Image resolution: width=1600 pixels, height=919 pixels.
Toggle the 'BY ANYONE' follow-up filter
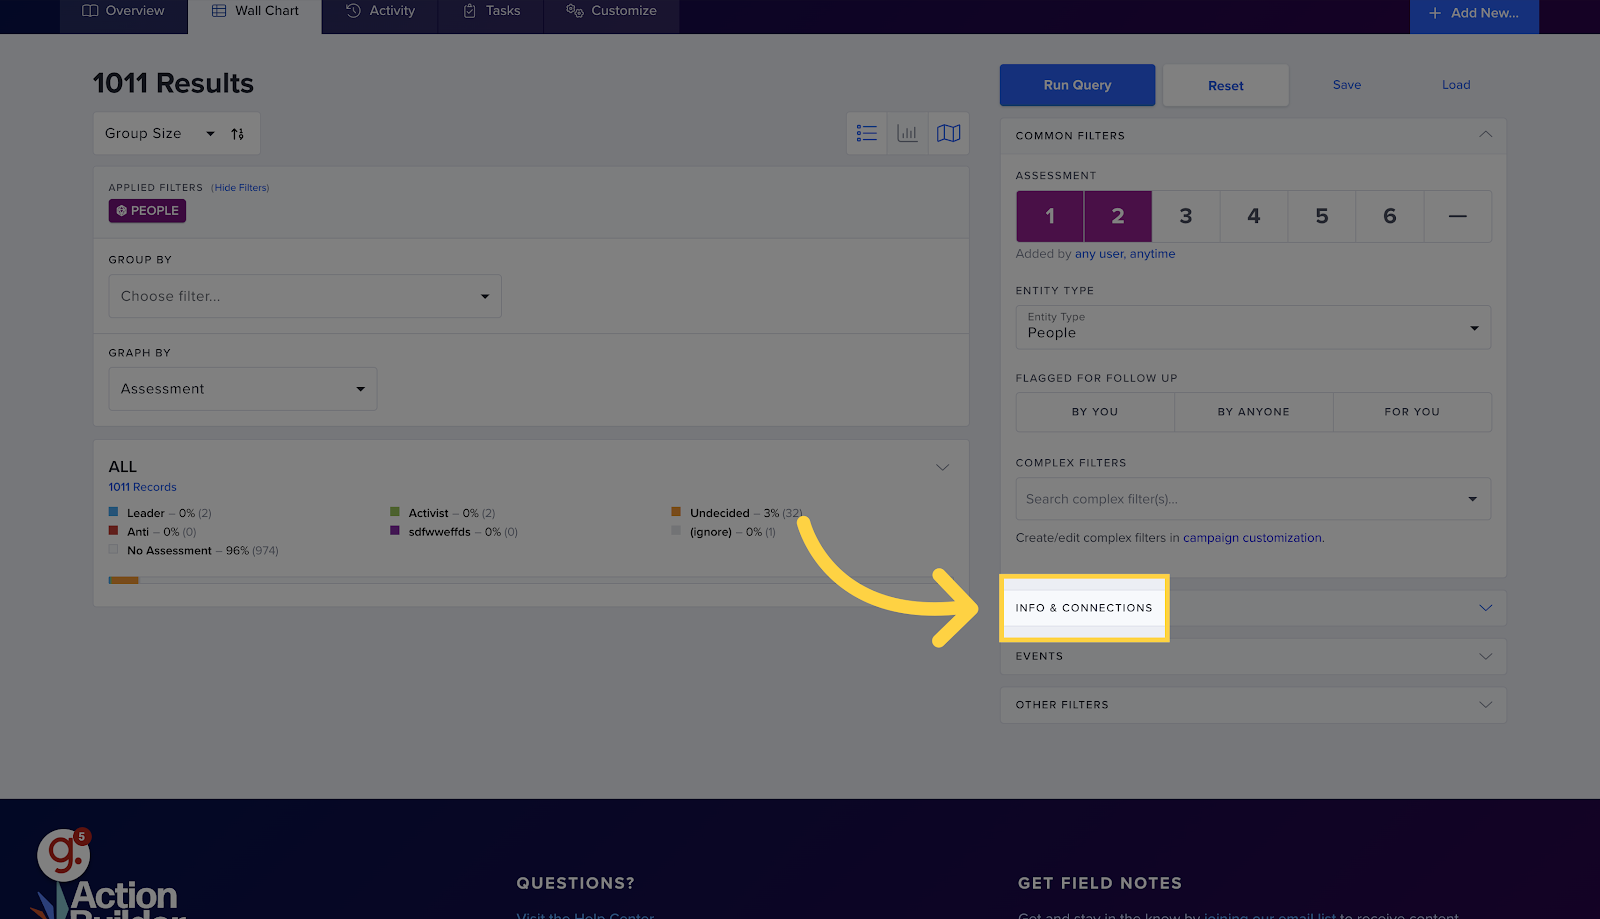(x=1252, y=411)
